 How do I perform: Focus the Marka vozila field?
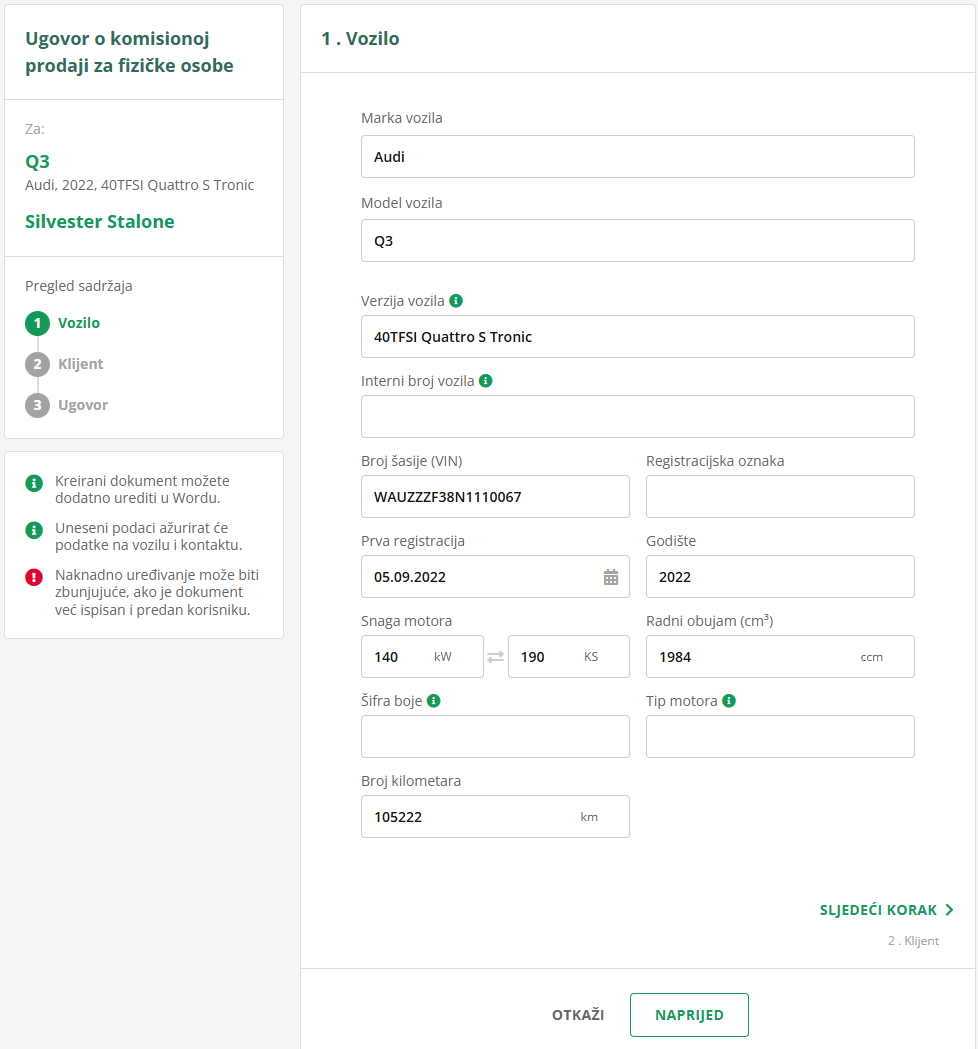pyautogui.click(x=637, y=157)
